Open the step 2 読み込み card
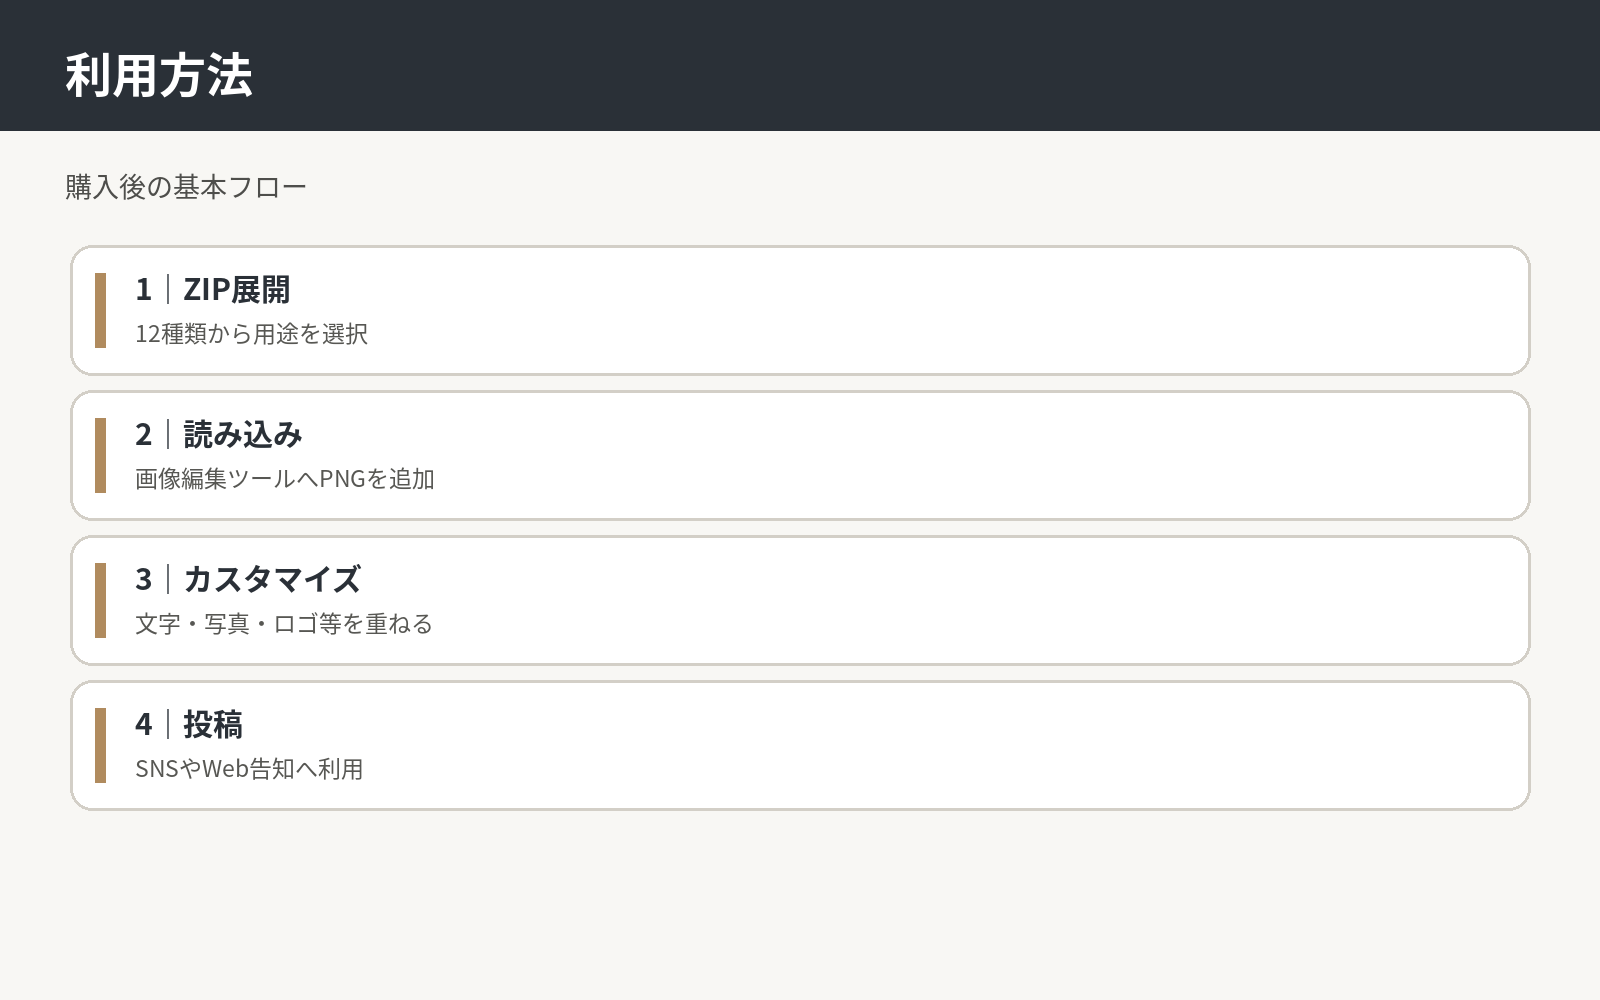 [x=800, y=455]
